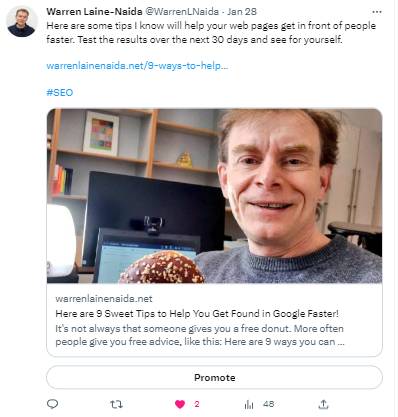Click the like count number 2
Viewport: 398px width, 417px height.
click(197, 404)
